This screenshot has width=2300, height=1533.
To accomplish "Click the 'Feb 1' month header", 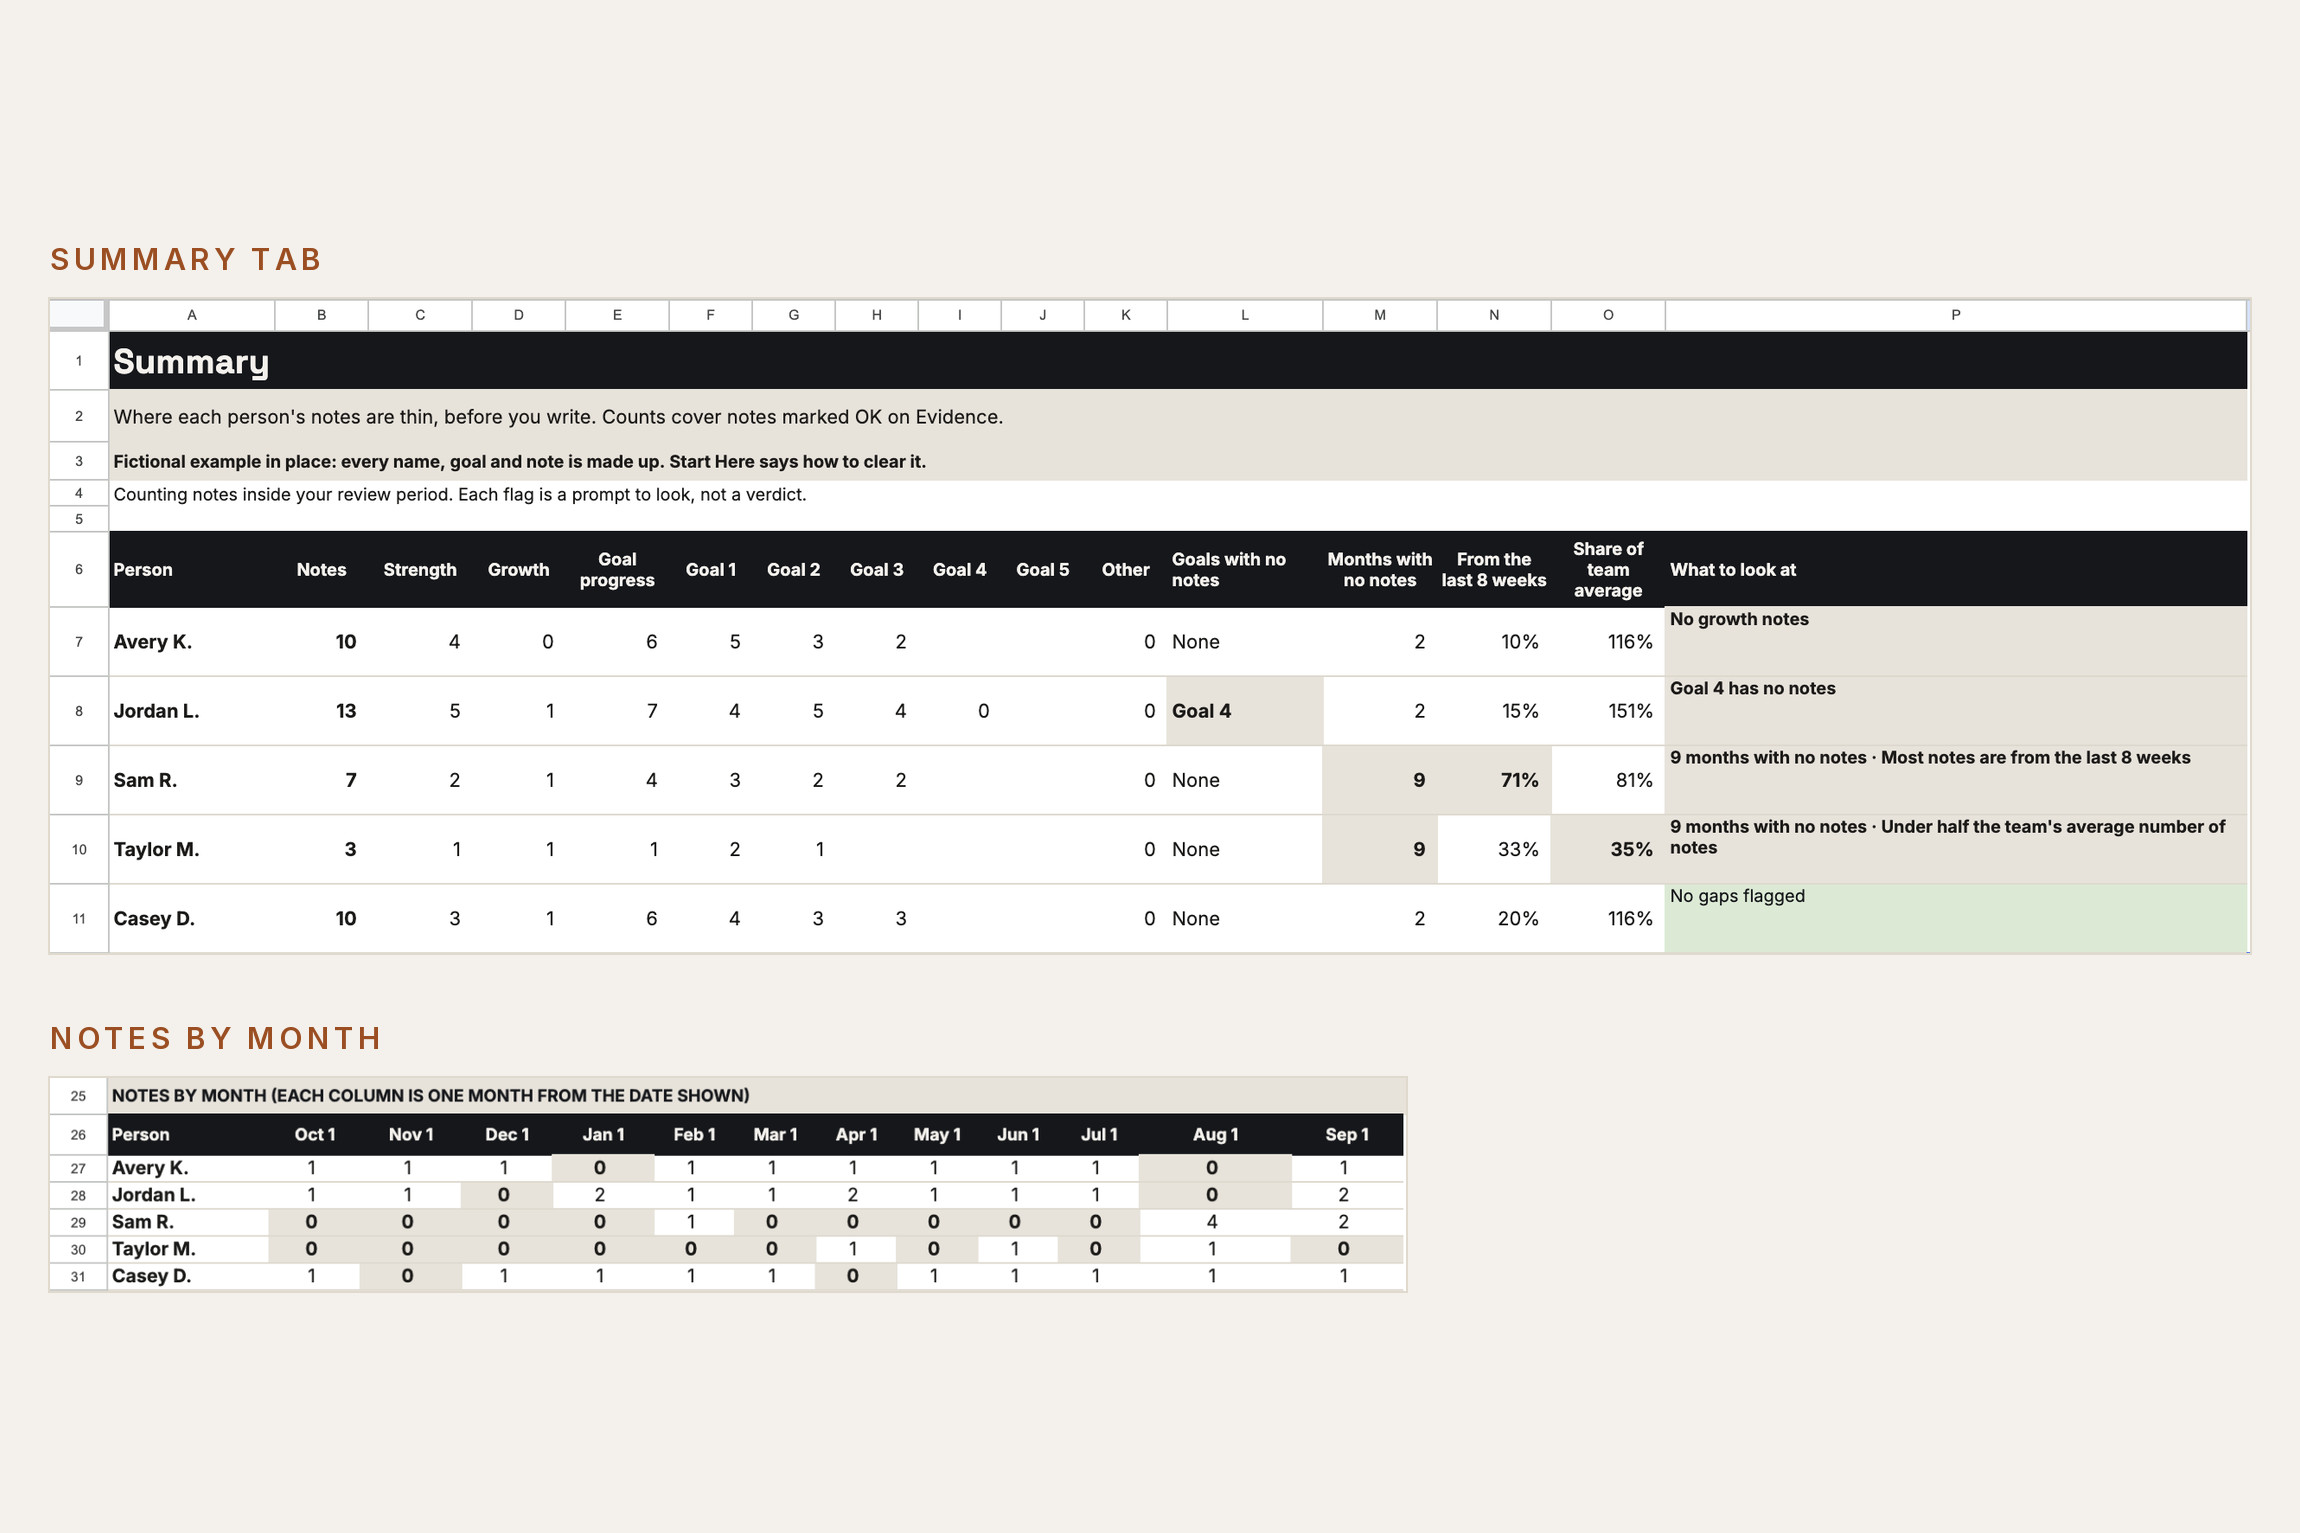I will coord(694,1134).
